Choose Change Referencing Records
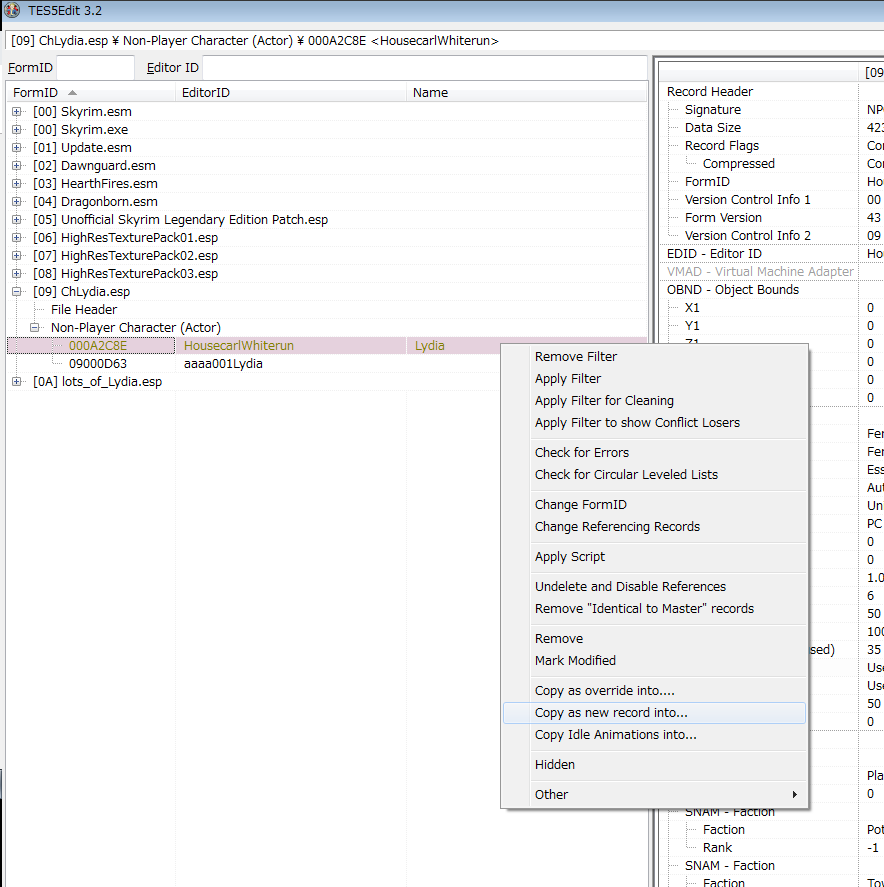The height and width of the screenshot is (887, 884). [654, 527]
